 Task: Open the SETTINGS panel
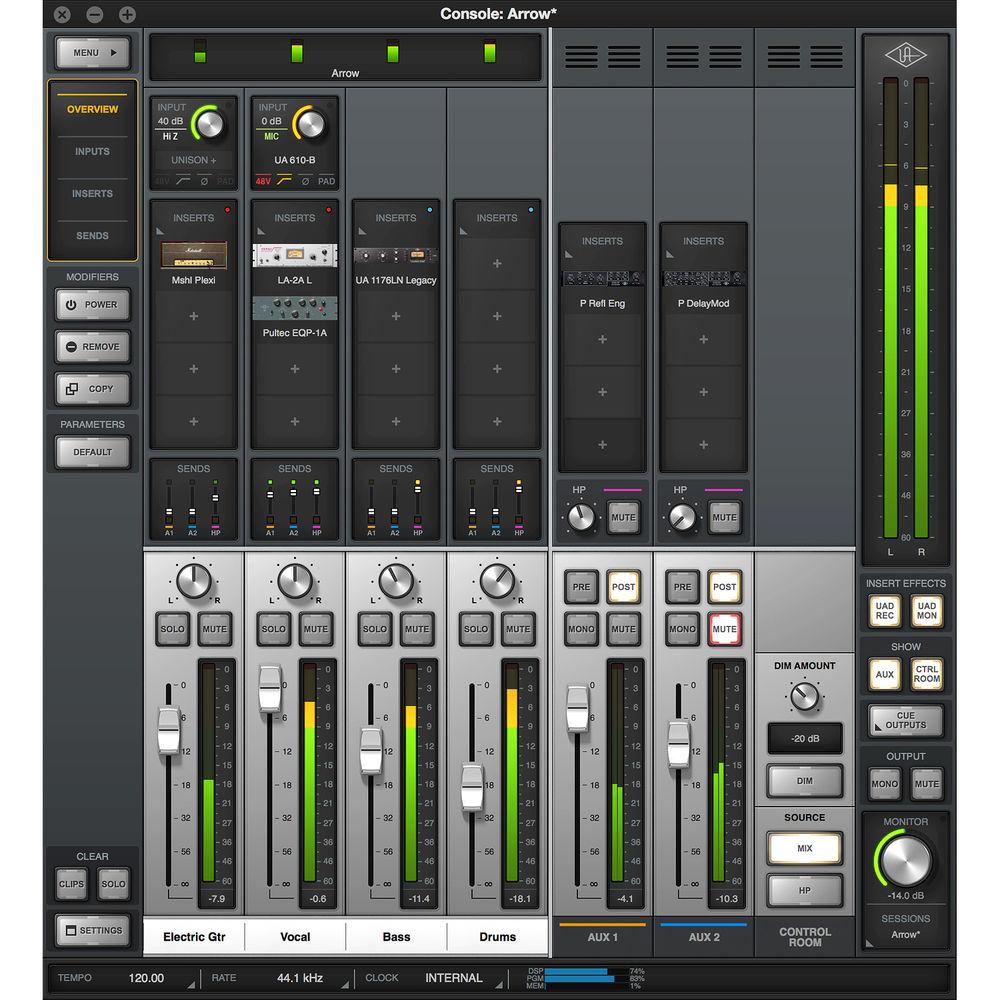tap(92, 930)
